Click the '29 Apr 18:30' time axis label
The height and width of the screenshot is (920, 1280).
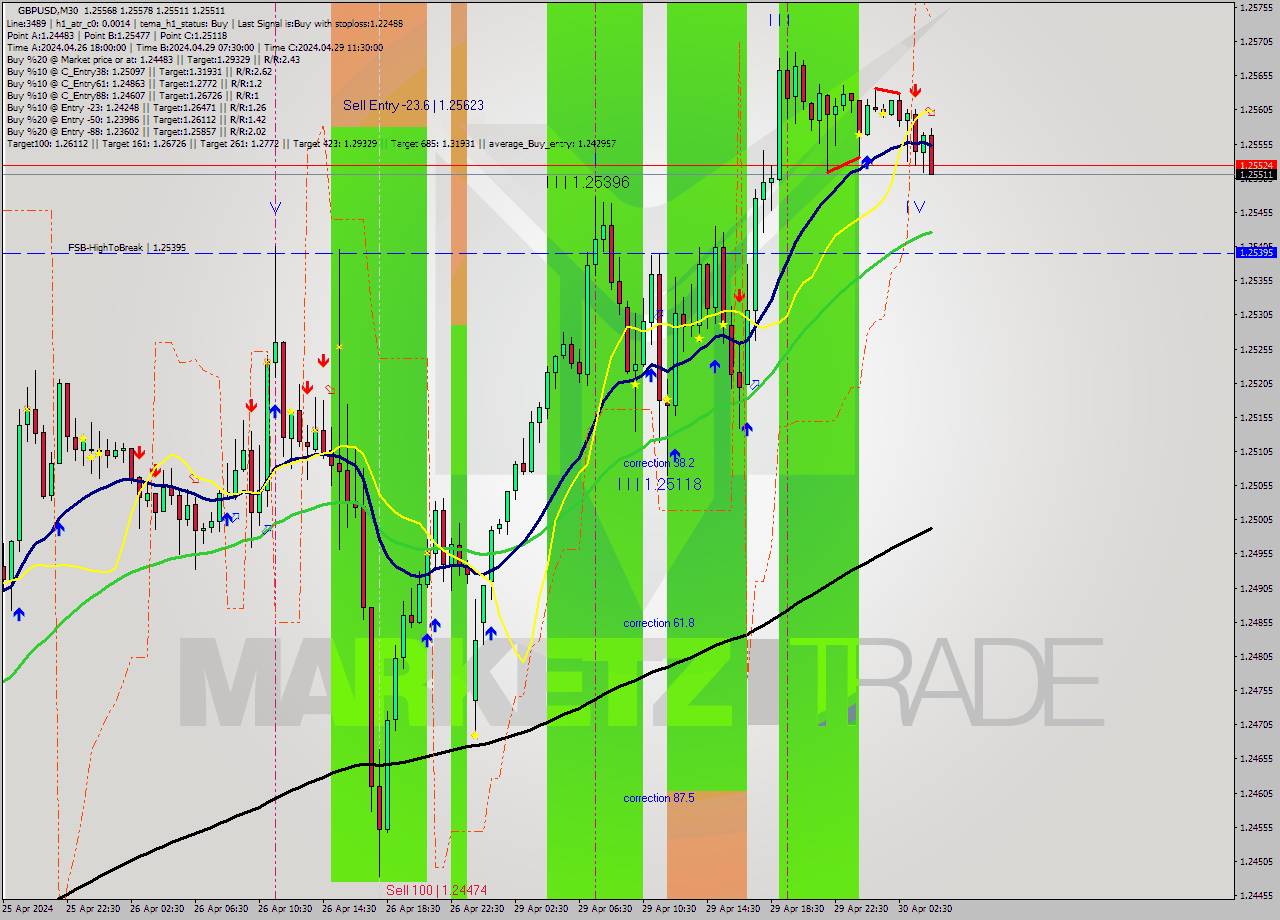point(797,909)
